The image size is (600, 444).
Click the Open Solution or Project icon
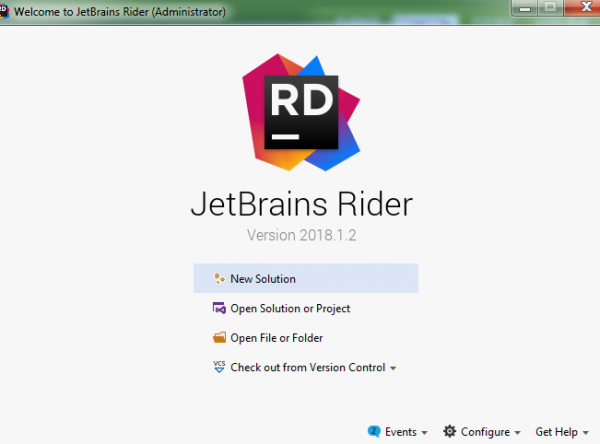click(219, 308)
